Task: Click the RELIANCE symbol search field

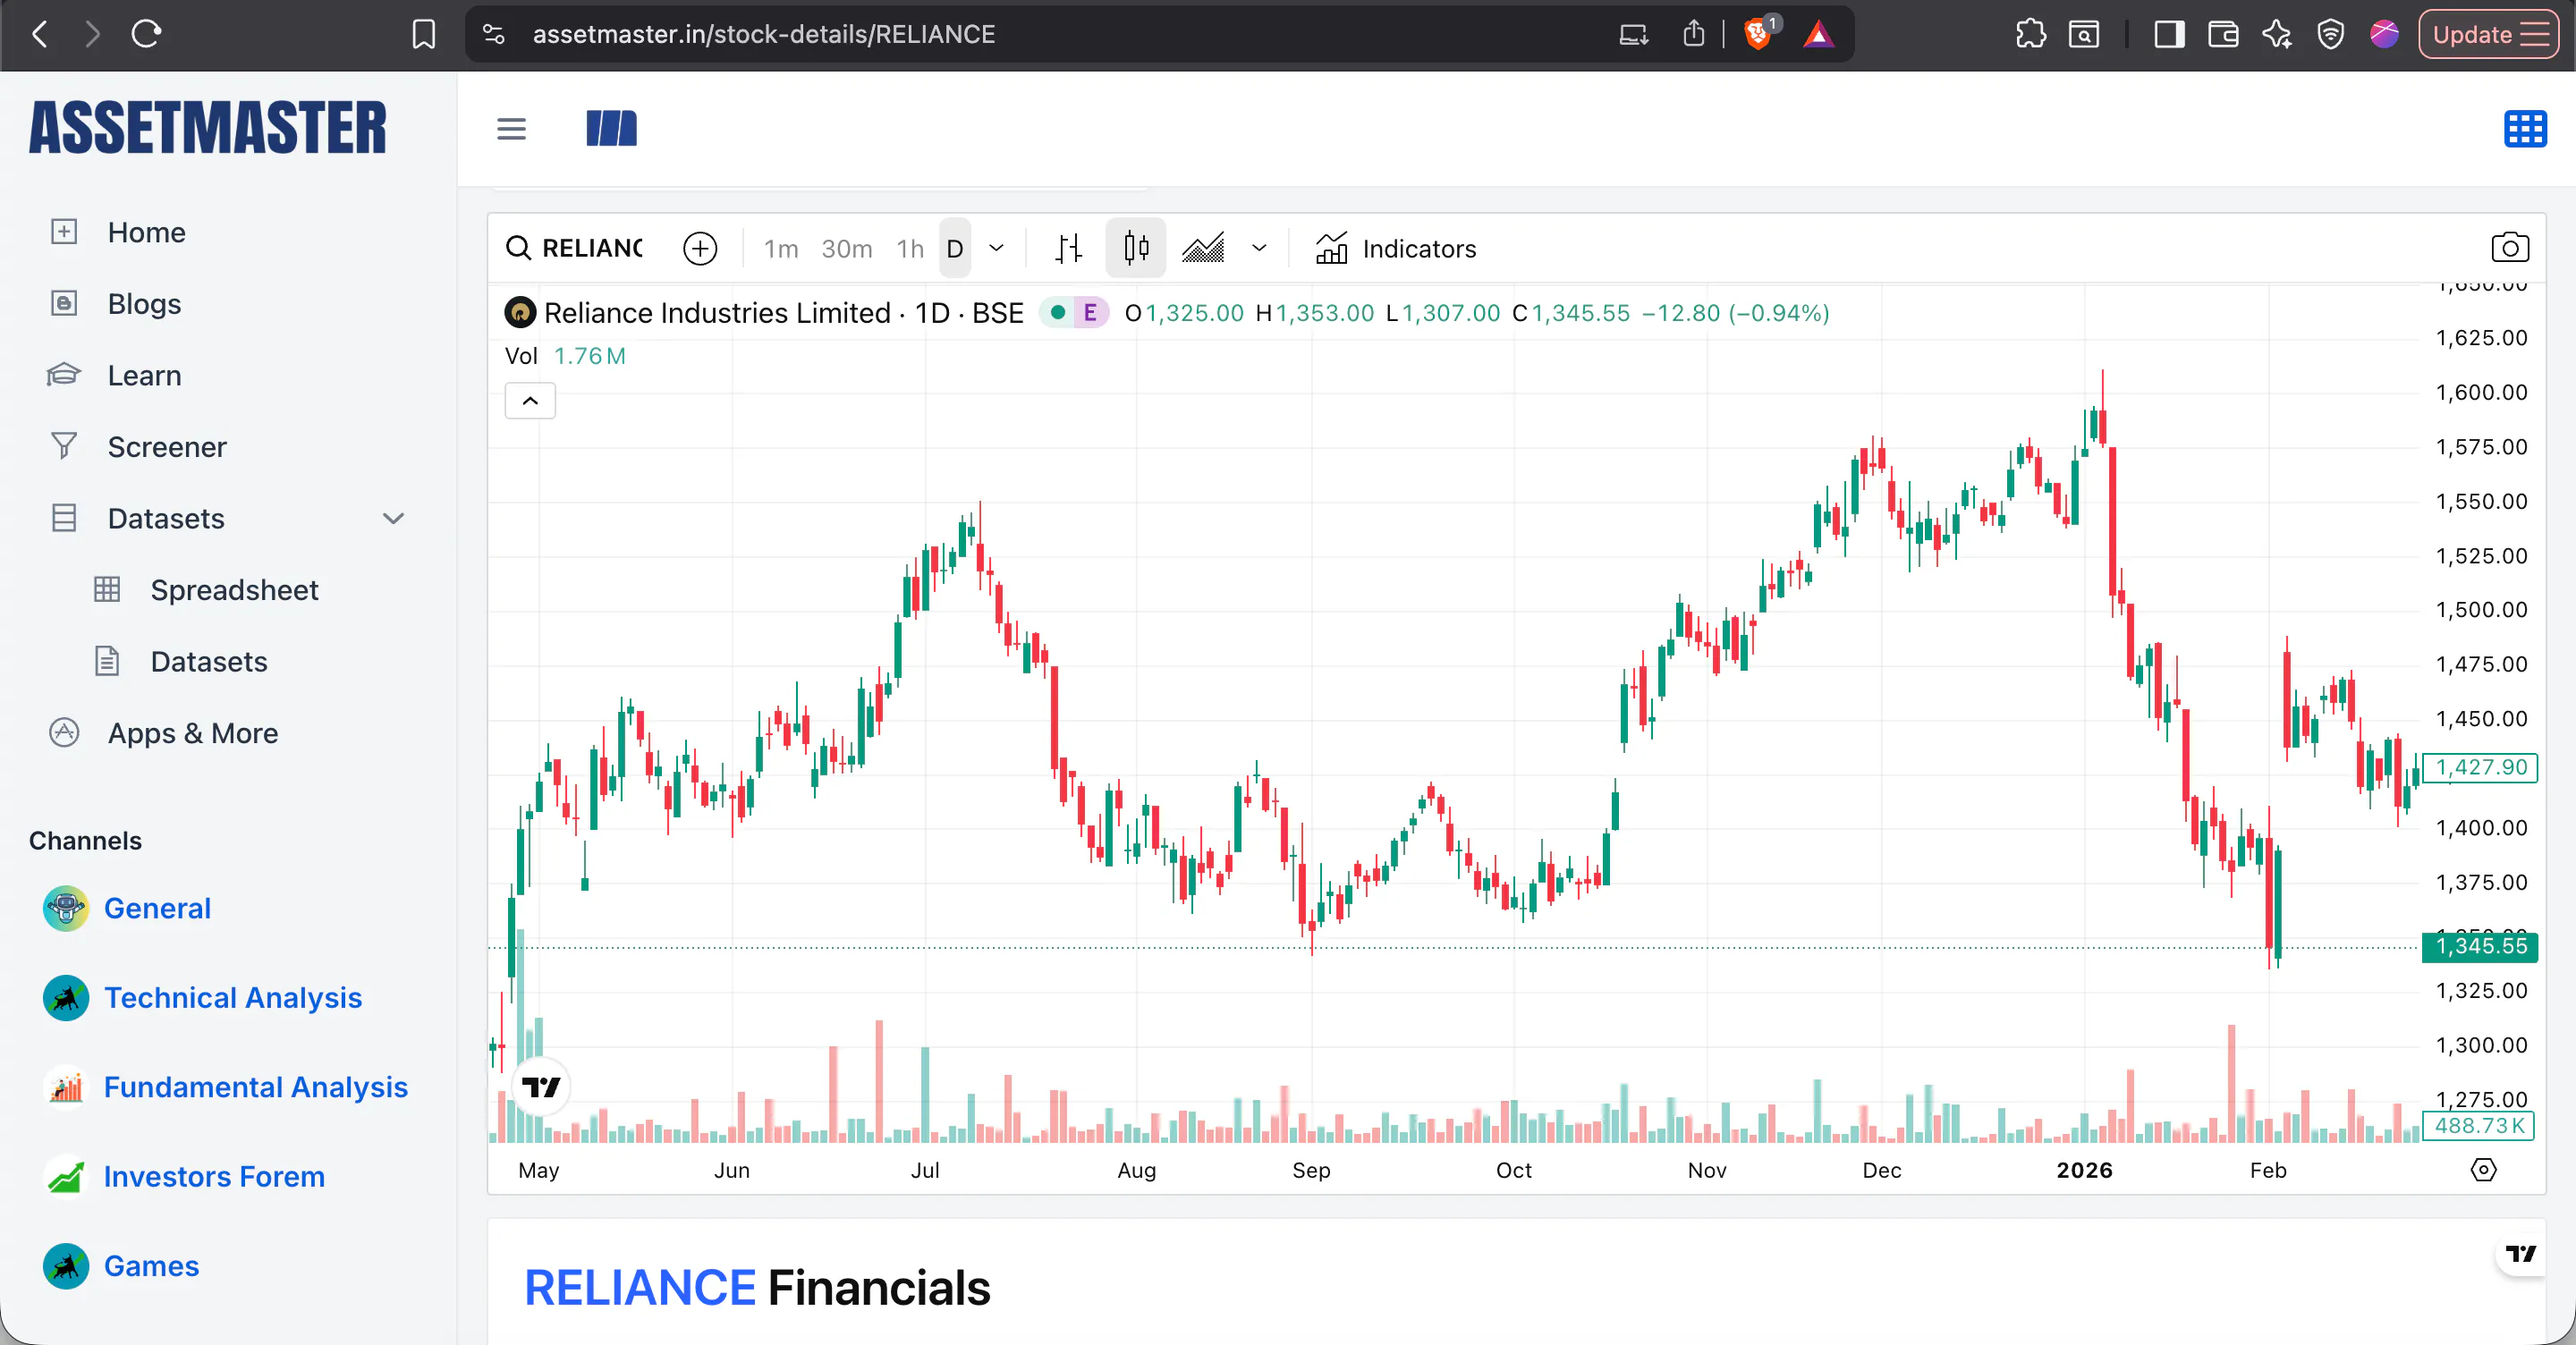Action: pos(575,248)
